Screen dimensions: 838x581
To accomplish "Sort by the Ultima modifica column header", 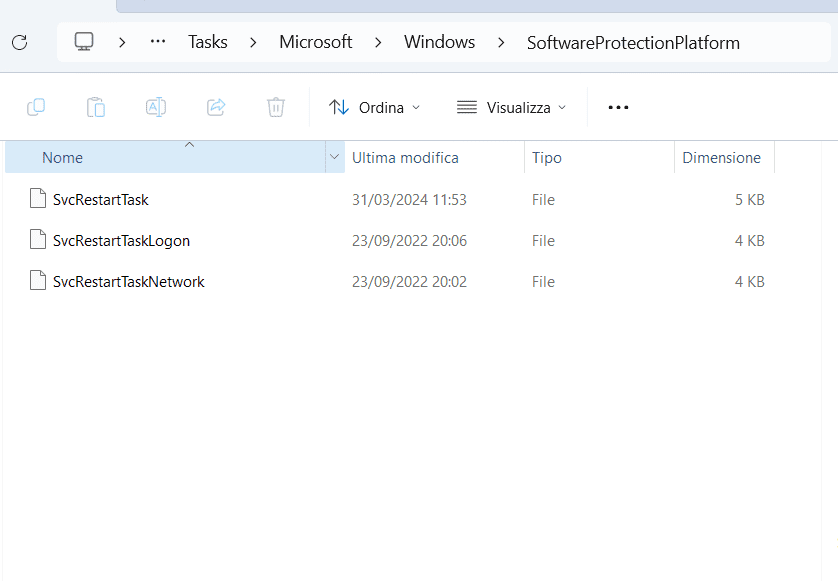I will click(x=405, y=157).
